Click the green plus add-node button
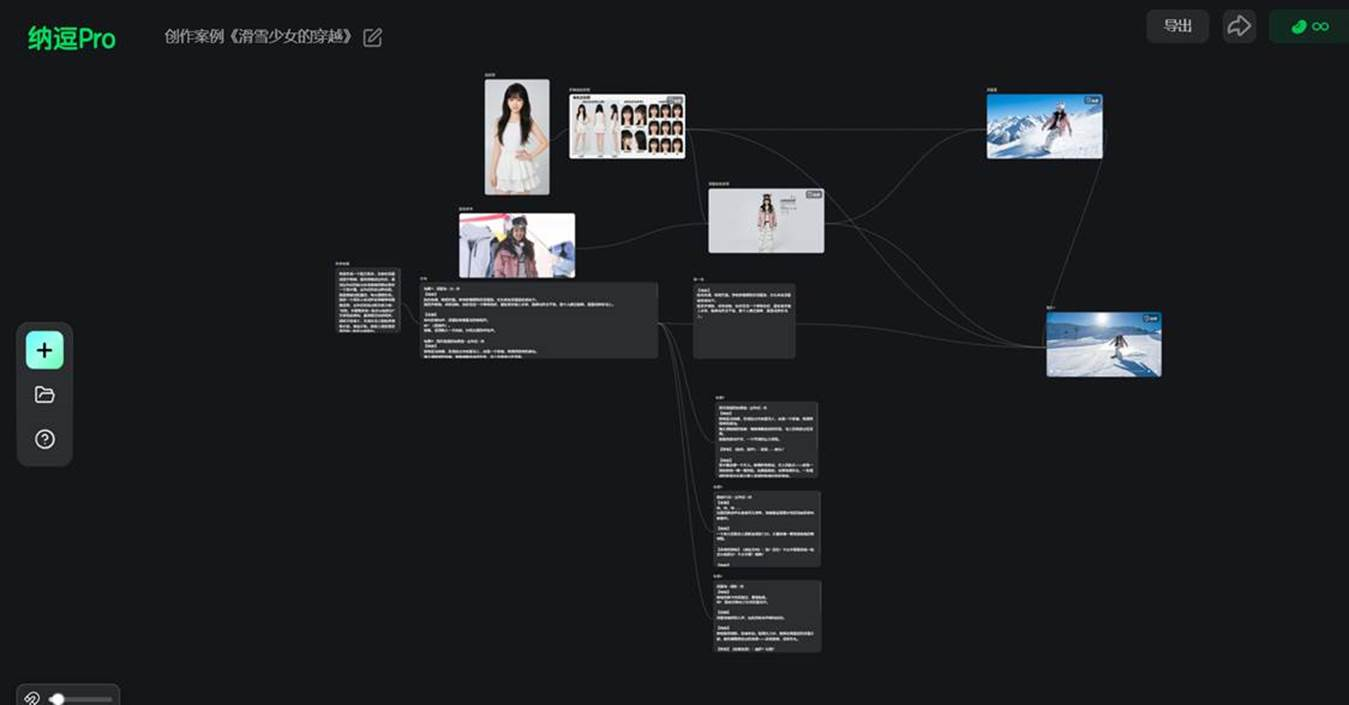1349x705 pixels. coord(44,351)
